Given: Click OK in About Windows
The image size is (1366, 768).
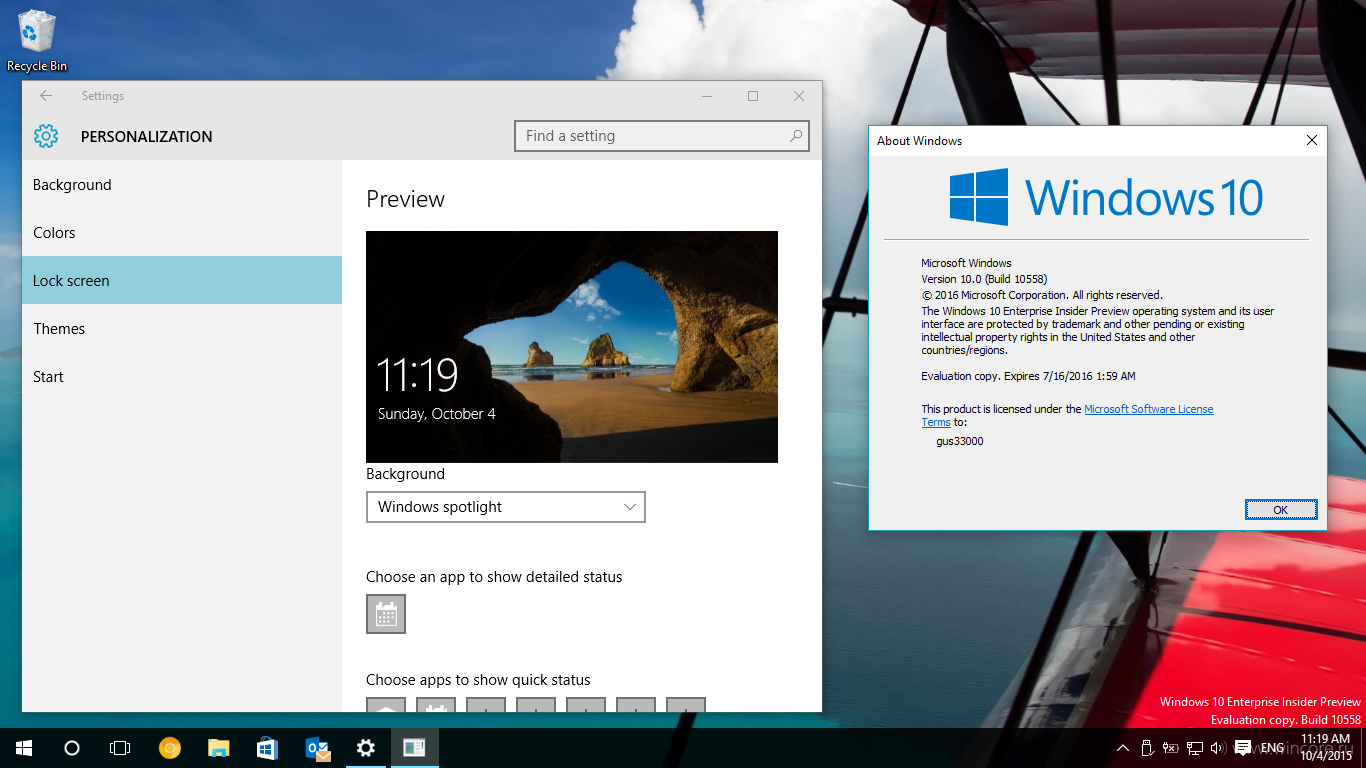Looking at the screenshot, I should click(x=1281, y=510).
